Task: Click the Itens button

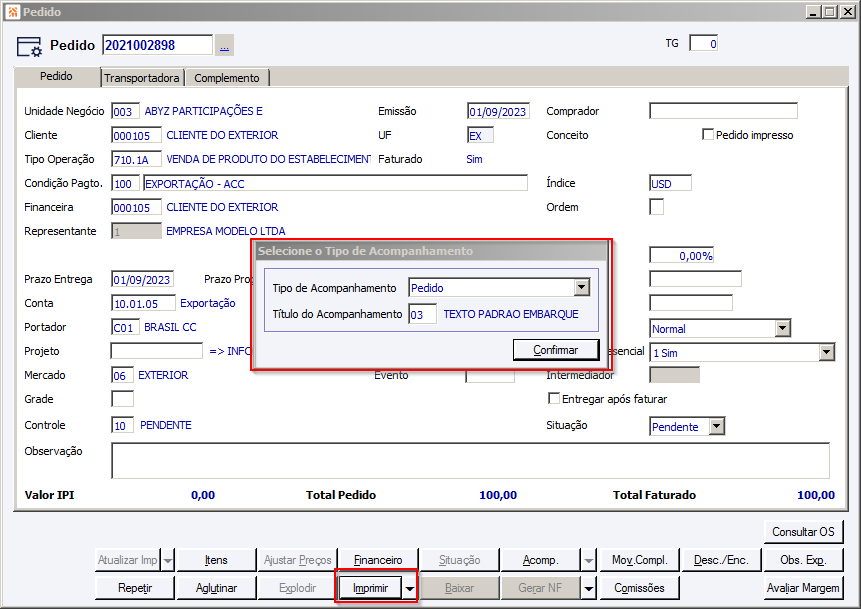Action: pos(216,560)
